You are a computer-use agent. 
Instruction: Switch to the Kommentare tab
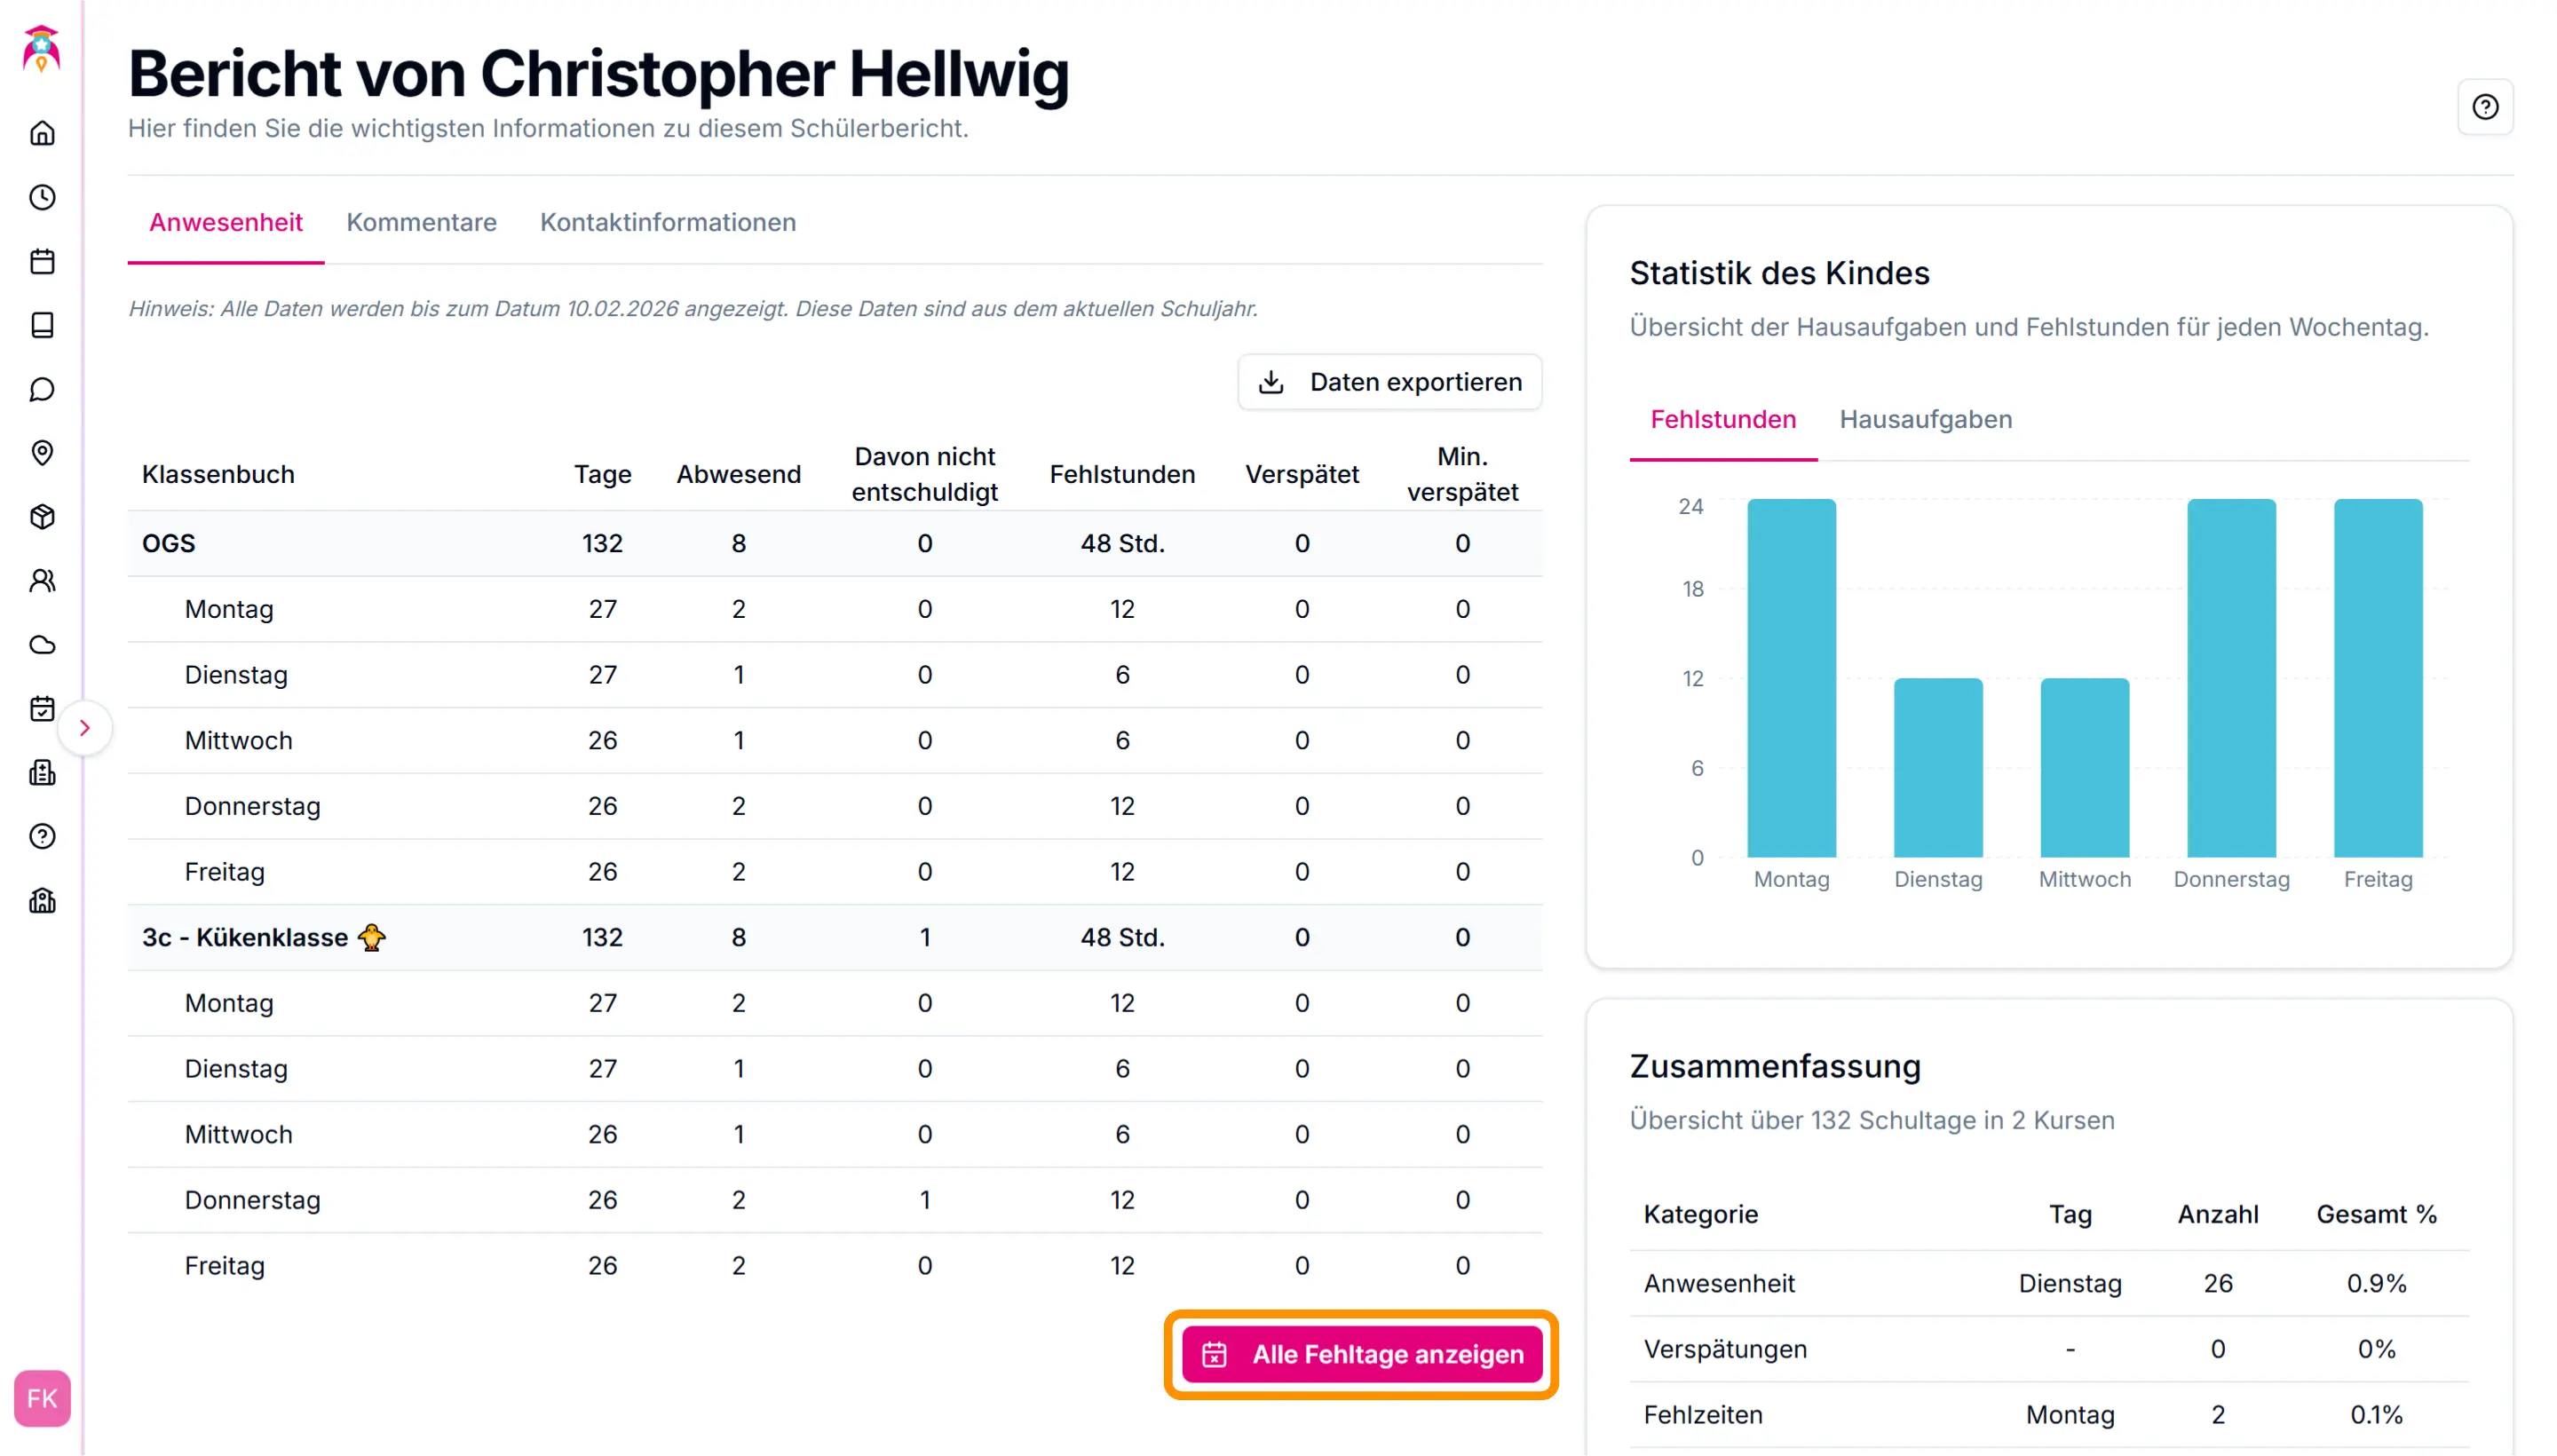click(421, 222)
